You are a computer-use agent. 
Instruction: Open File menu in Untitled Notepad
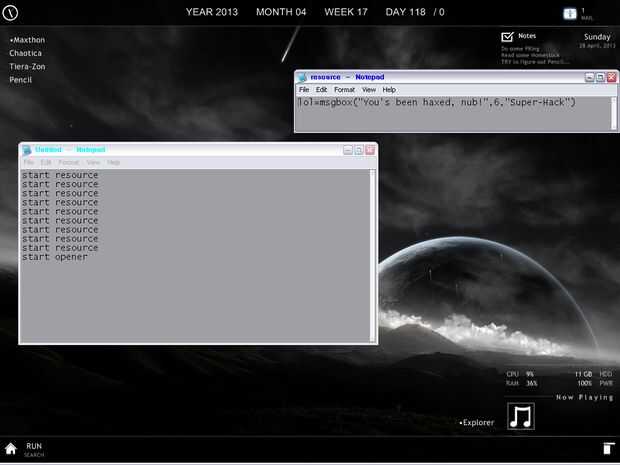click(x=28, y=163)
